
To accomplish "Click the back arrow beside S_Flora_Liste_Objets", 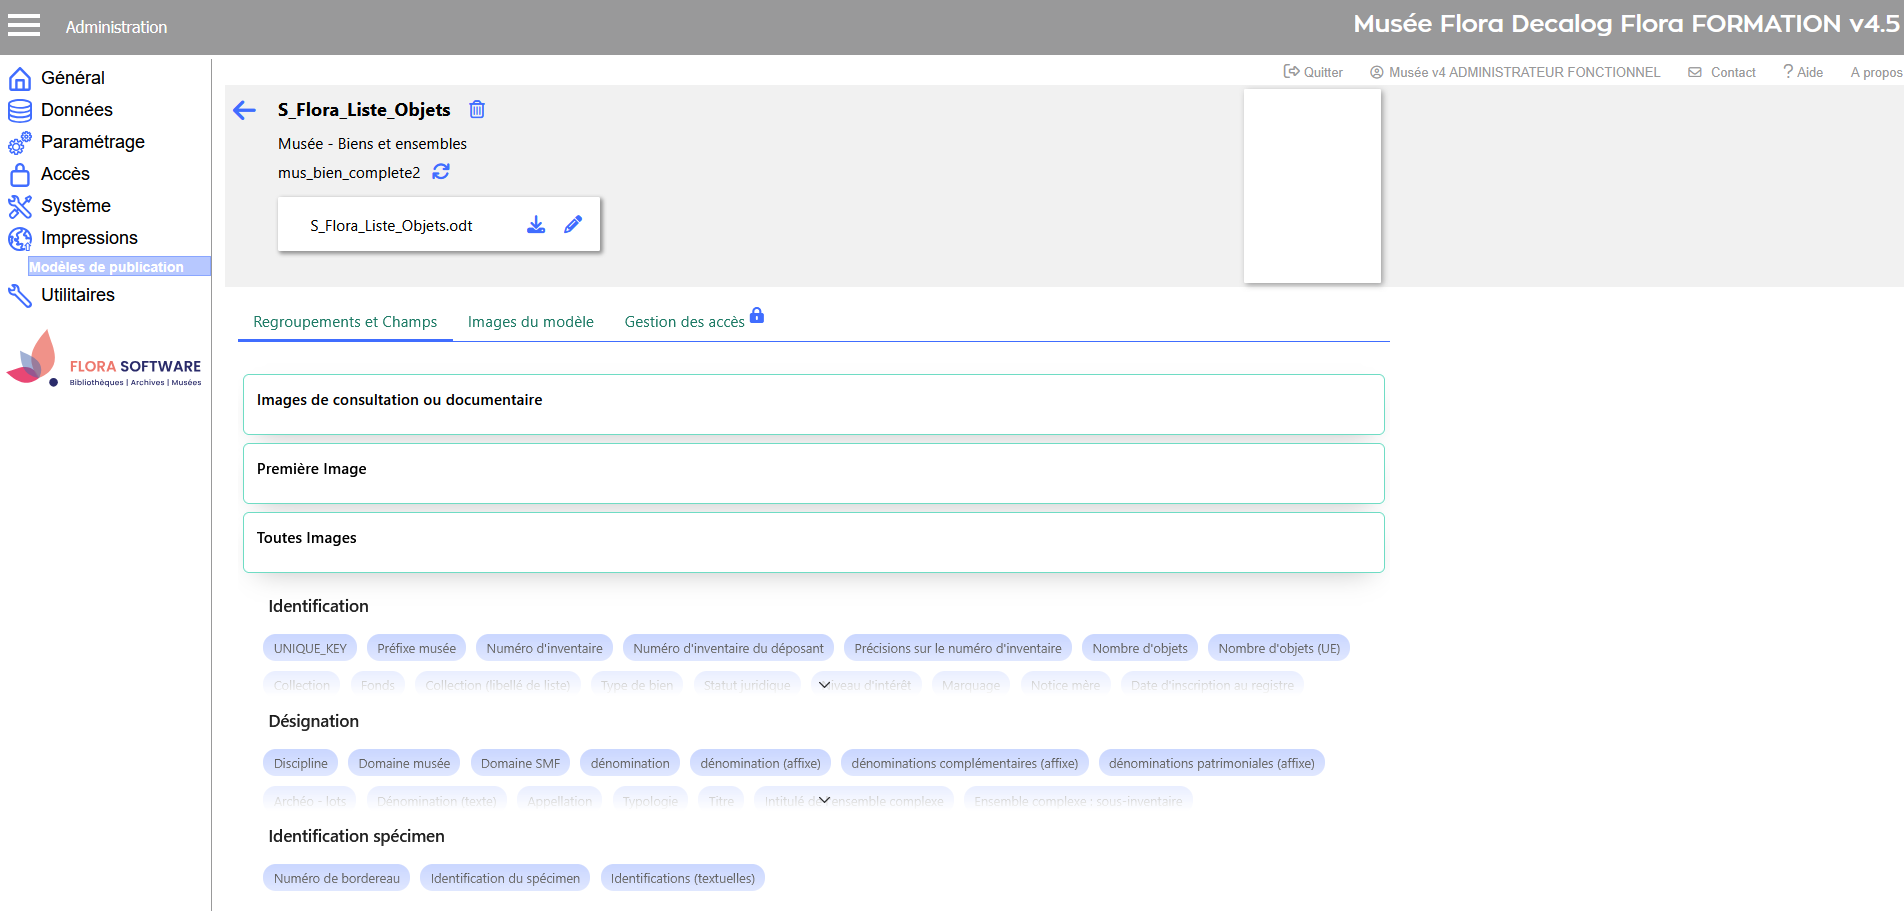I will (x=244, y=110).
